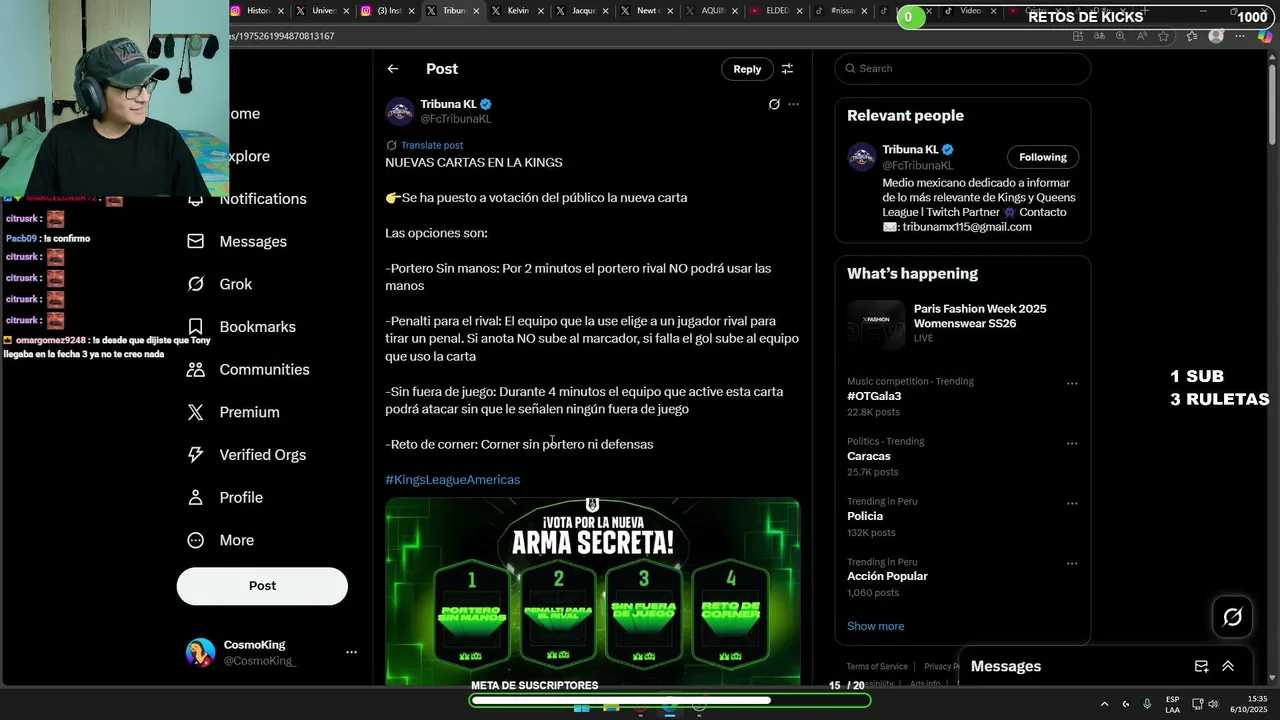The width and height of the screenshot is (1280, 720).
Task: Click the microphone icon in system tray
Action: pyautogui.click(x=1147, y=704)
